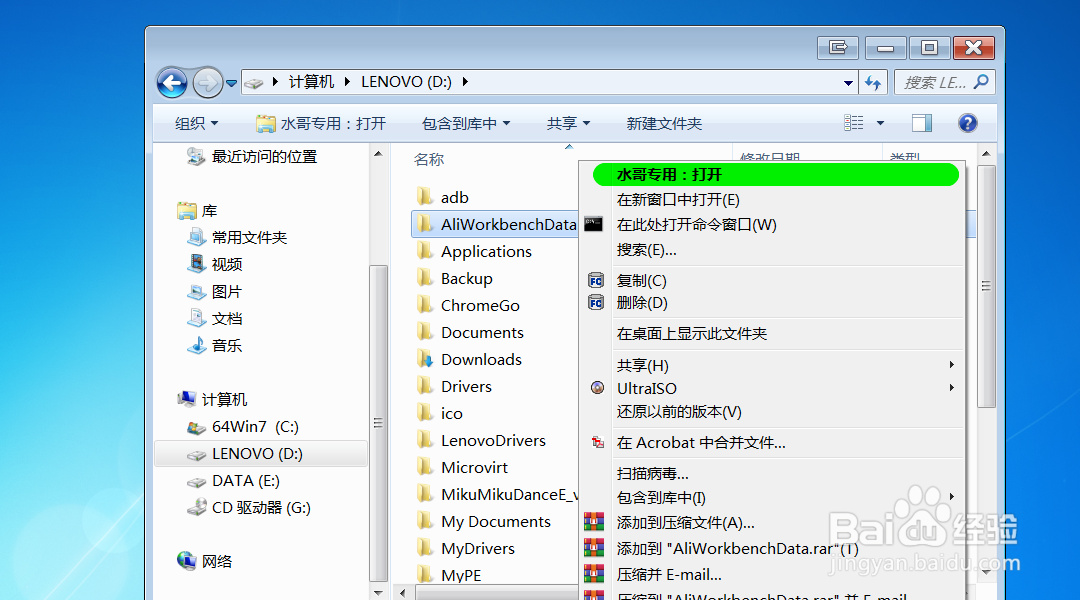This screenshot has width=1080, height=600.
Task: Choose 复制(C) in context menu
Action: tap(771, 280)
